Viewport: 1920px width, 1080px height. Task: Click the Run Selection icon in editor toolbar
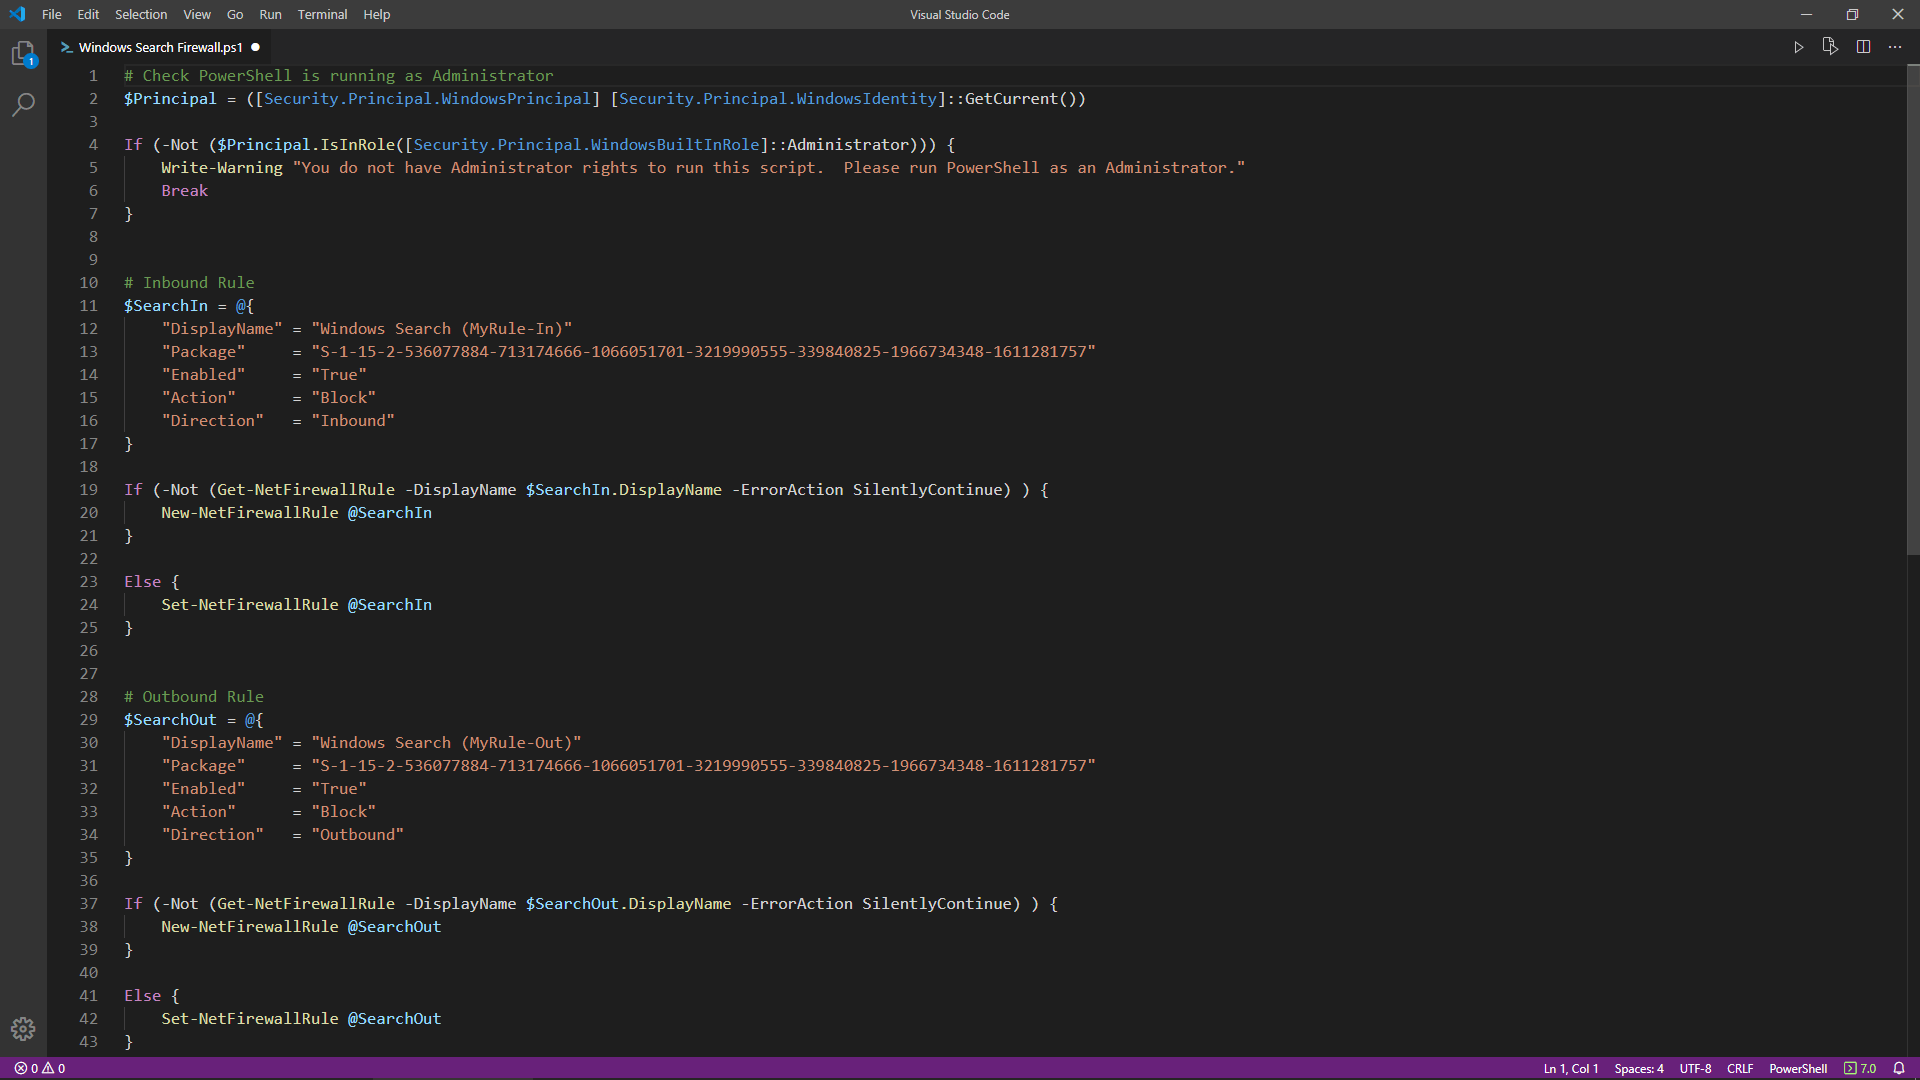click(x=1830, y=47)
